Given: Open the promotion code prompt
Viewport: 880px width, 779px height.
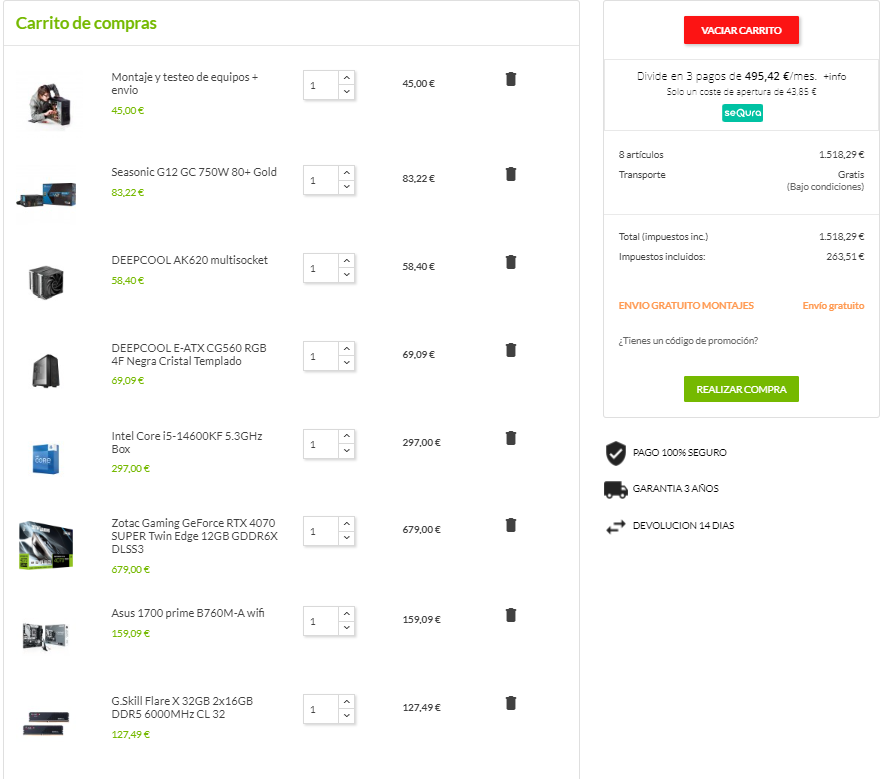Looking at the screenshot, I should tap(688, 341).
